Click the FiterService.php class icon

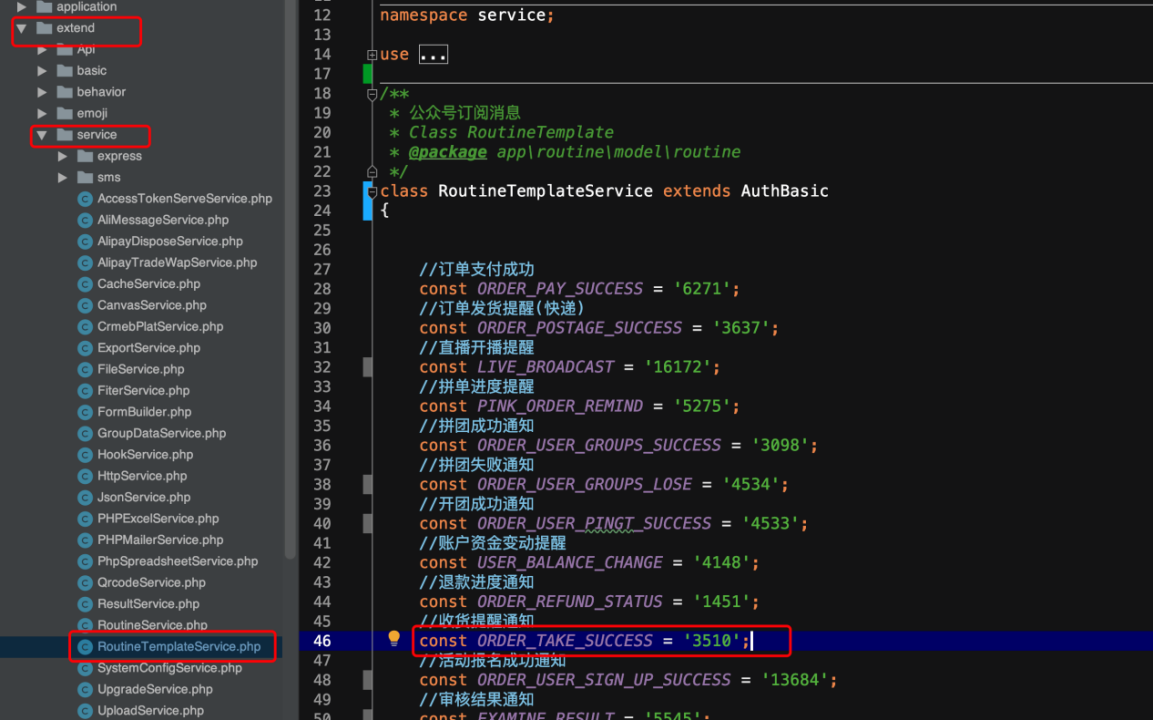[85, 391]
